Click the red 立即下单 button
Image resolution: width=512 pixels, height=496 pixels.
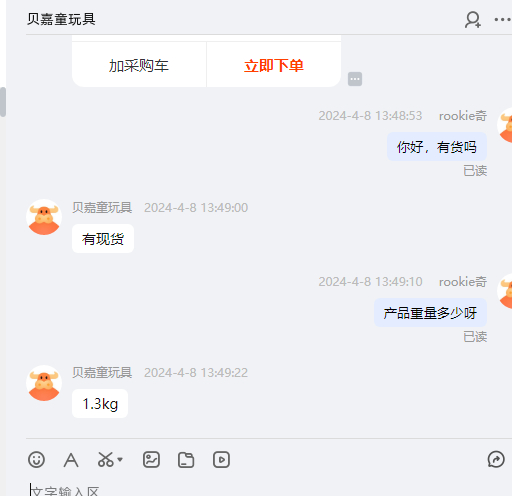tap(274, 65)
